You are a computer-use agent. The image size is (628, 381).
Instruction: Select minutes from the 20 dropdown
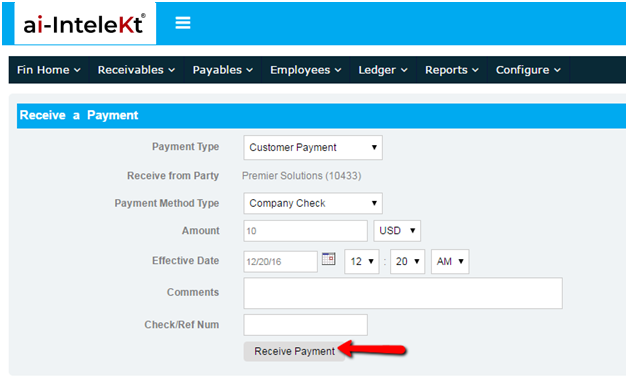point(407,262)
